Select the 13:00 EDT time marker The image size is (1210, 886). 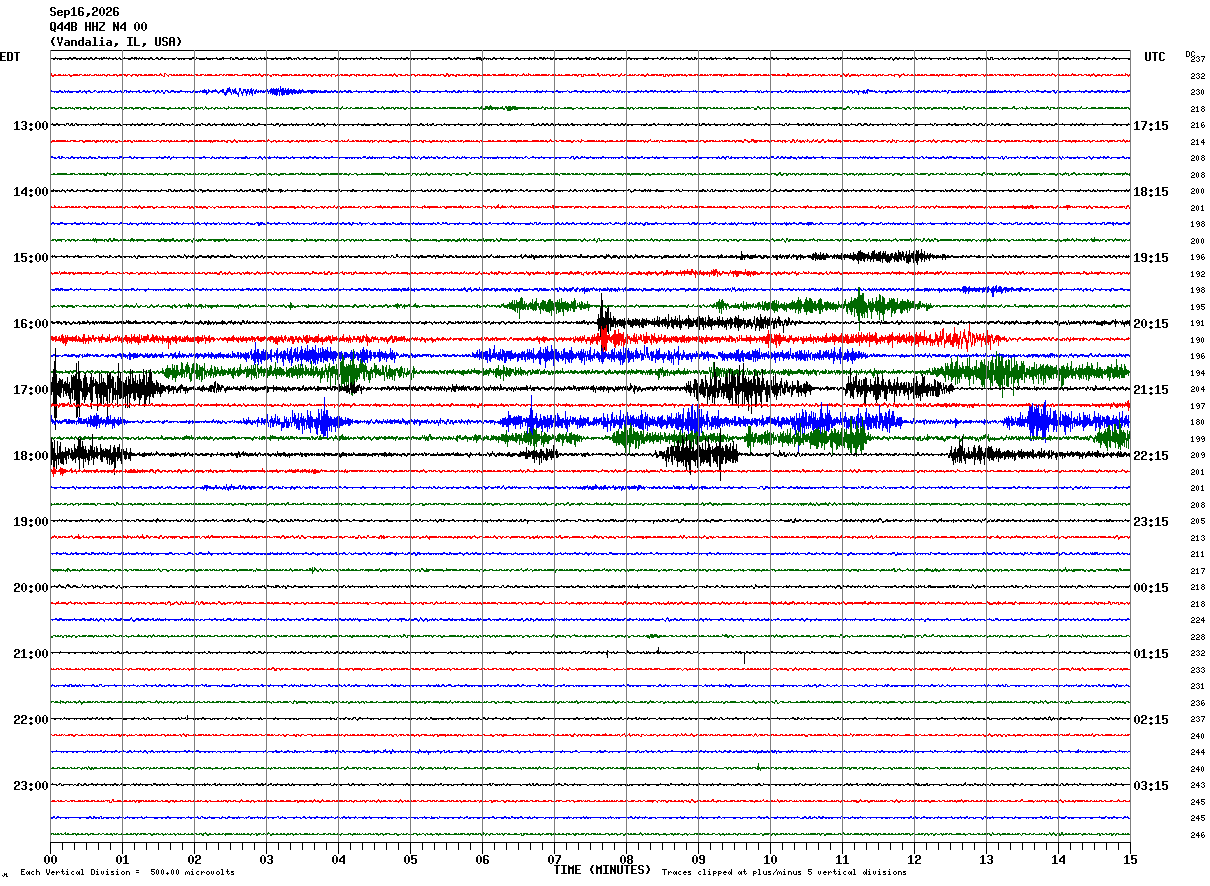31,126
